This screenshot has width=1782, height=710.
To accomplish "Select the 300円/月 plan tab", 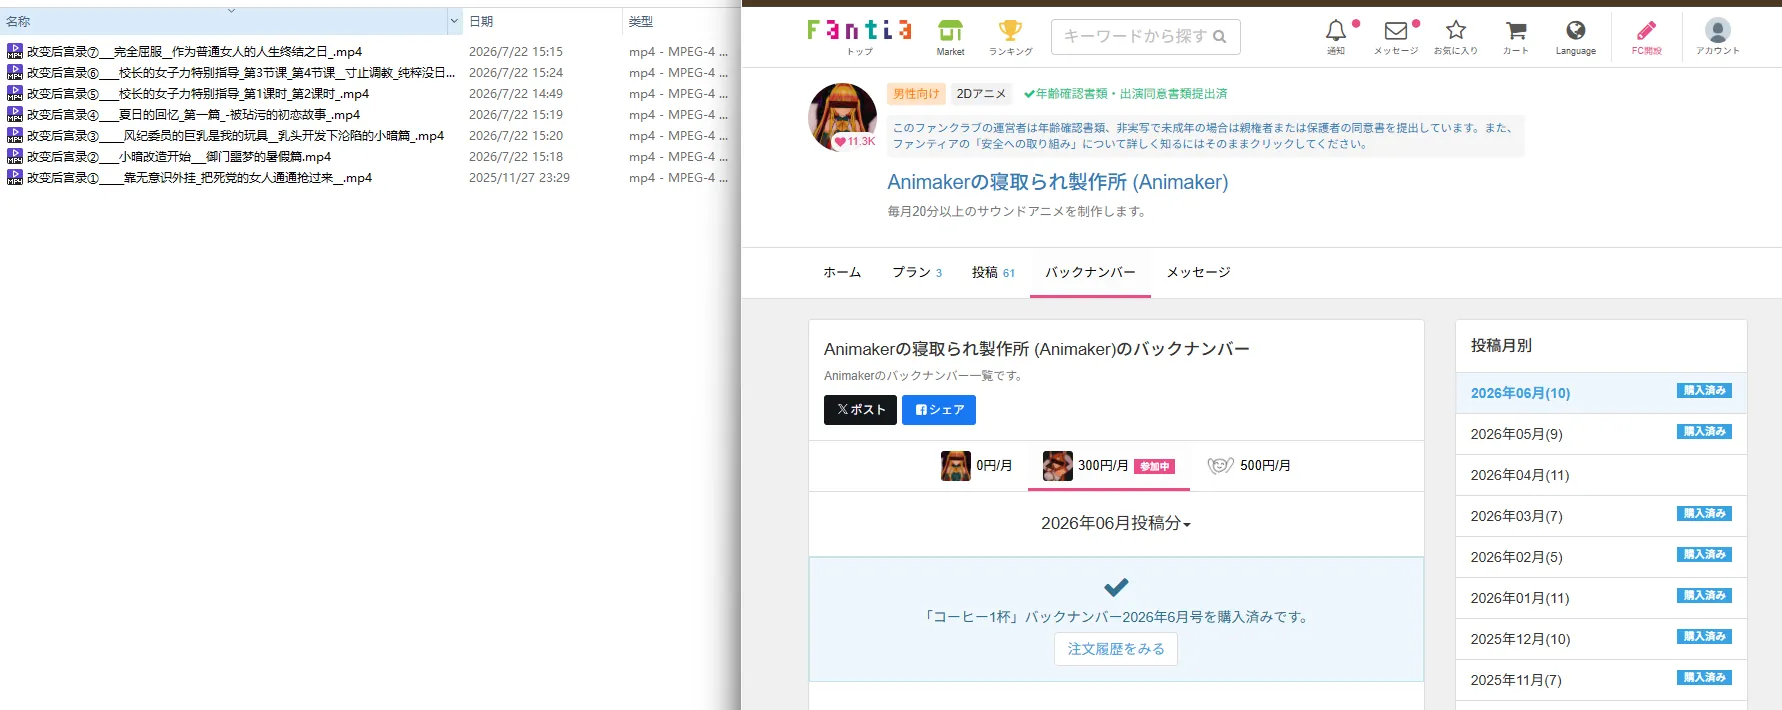I will click(x=1109, y=466).
